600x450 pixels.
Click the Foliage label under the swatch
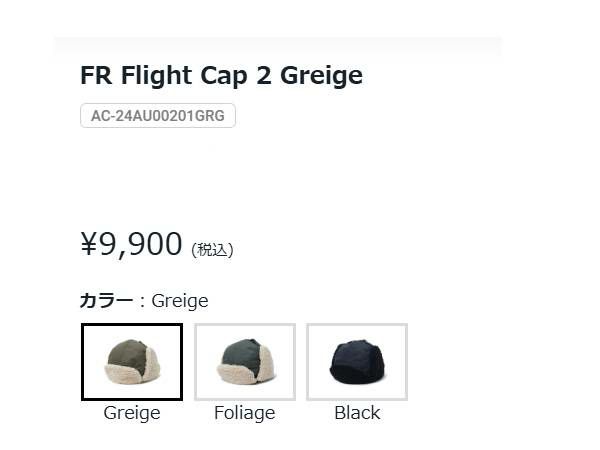[x=245, y=413]
